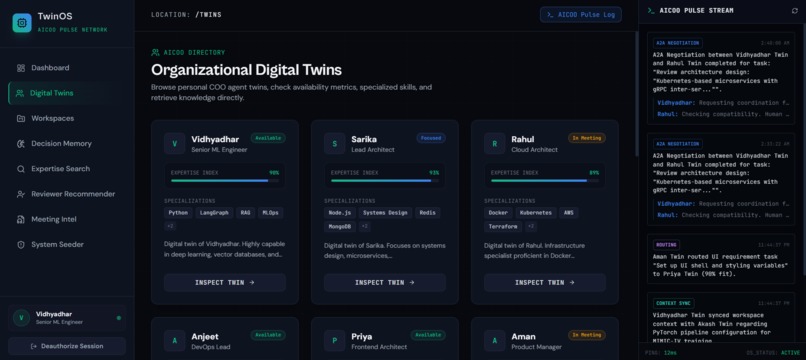Viewport: 806px width, 360px height.
Task: Expand Sarika's +2 more specializations
Action: [x=364, y=226]
